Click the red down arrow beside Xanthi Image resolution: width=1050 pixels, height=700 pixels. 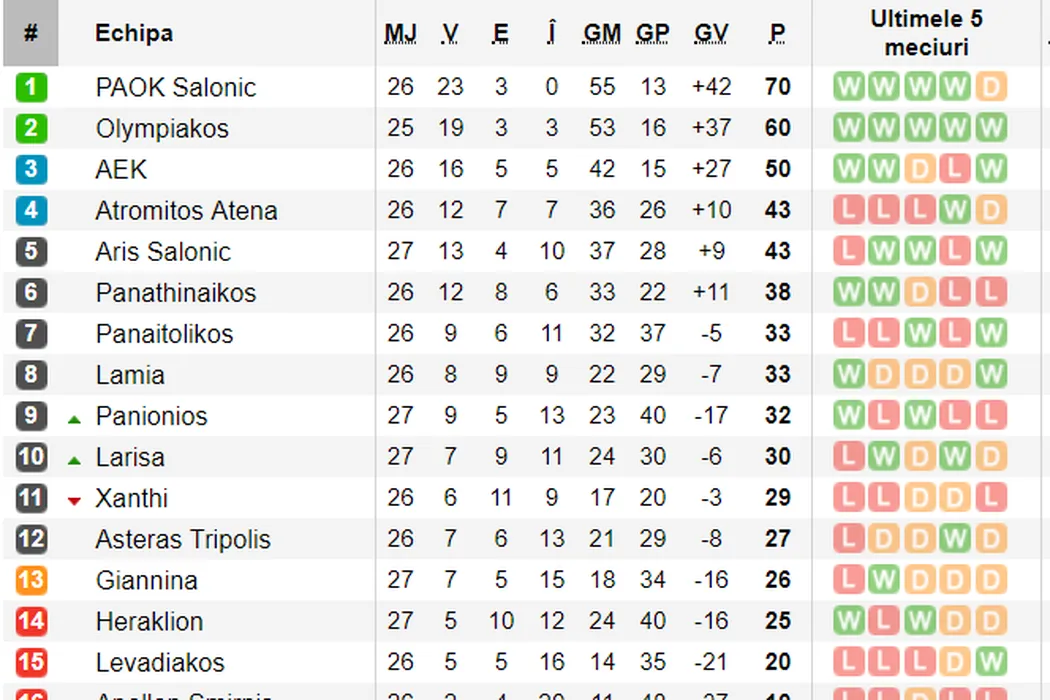click(74, 501)
